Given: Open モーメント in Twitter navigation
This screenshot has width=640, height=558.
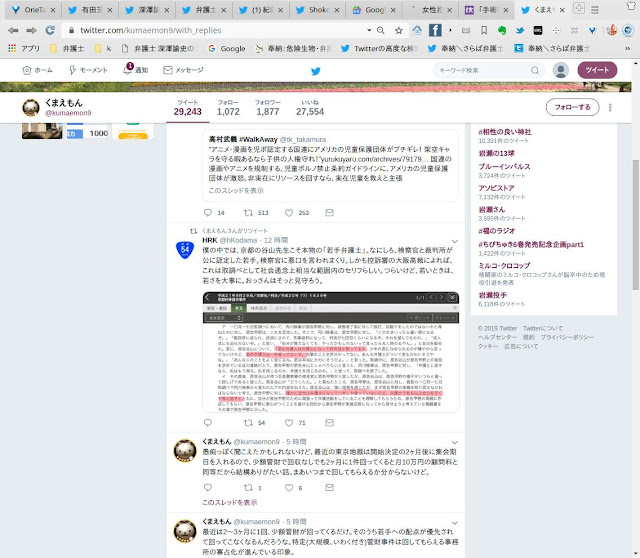Looking at the screenshot, I should pyautogui.click(x=88, y=70).
